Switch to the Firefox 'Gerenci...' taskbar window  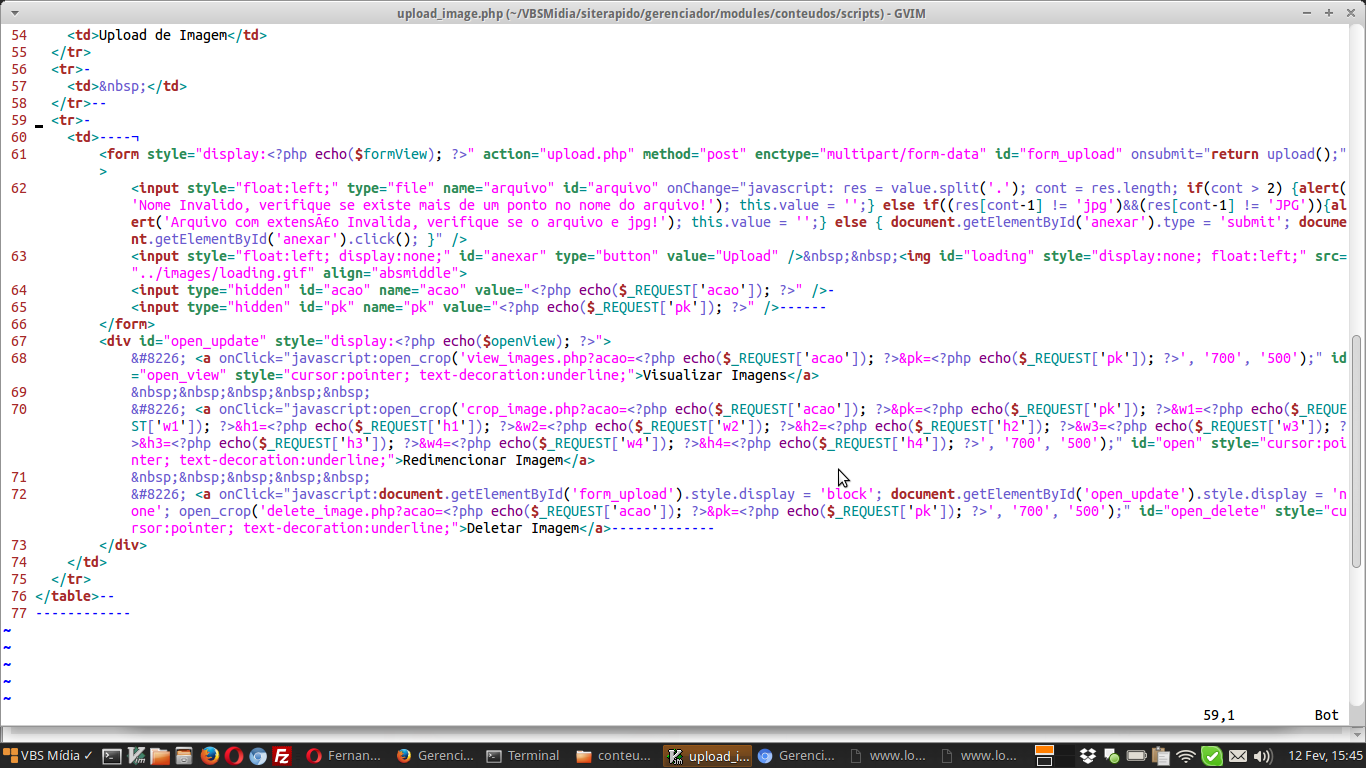(434, 756)
